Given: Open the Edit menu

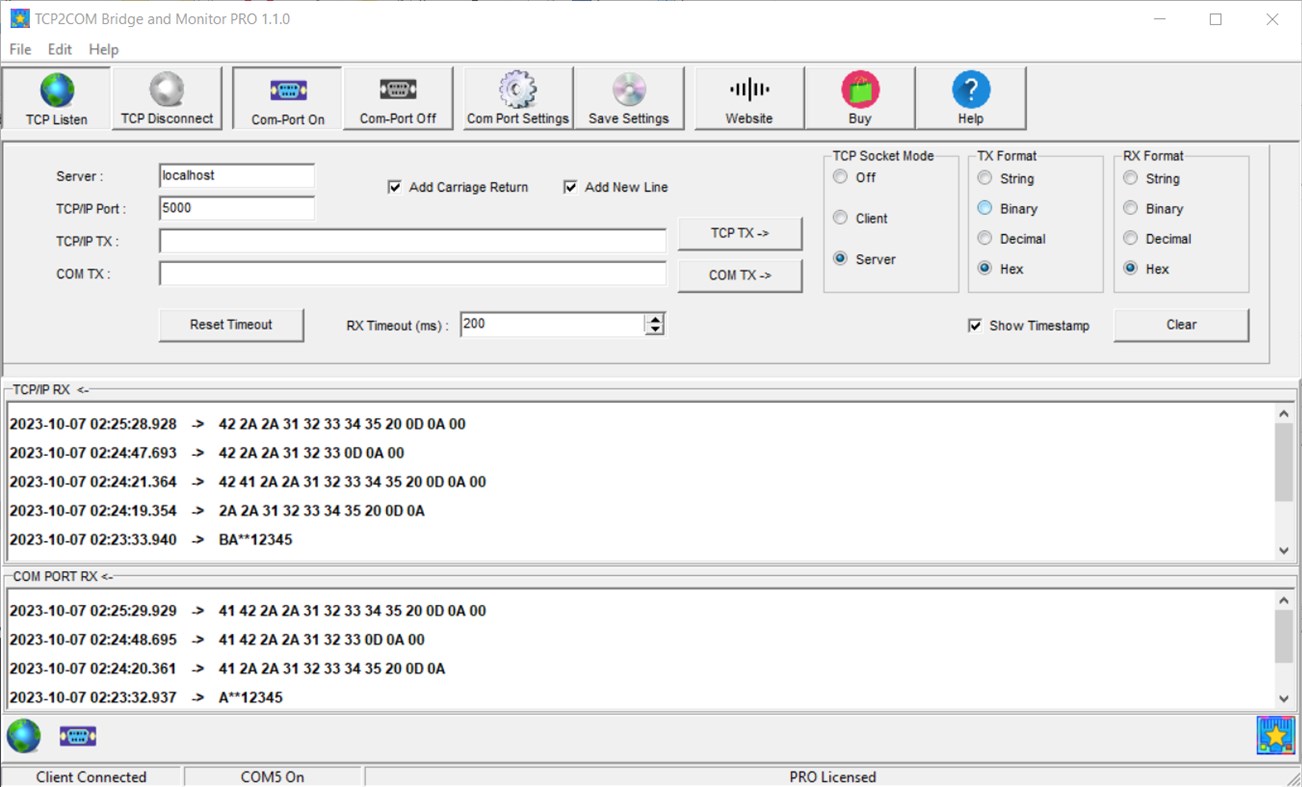Looking at the screenshot, I should click(59, 49).
